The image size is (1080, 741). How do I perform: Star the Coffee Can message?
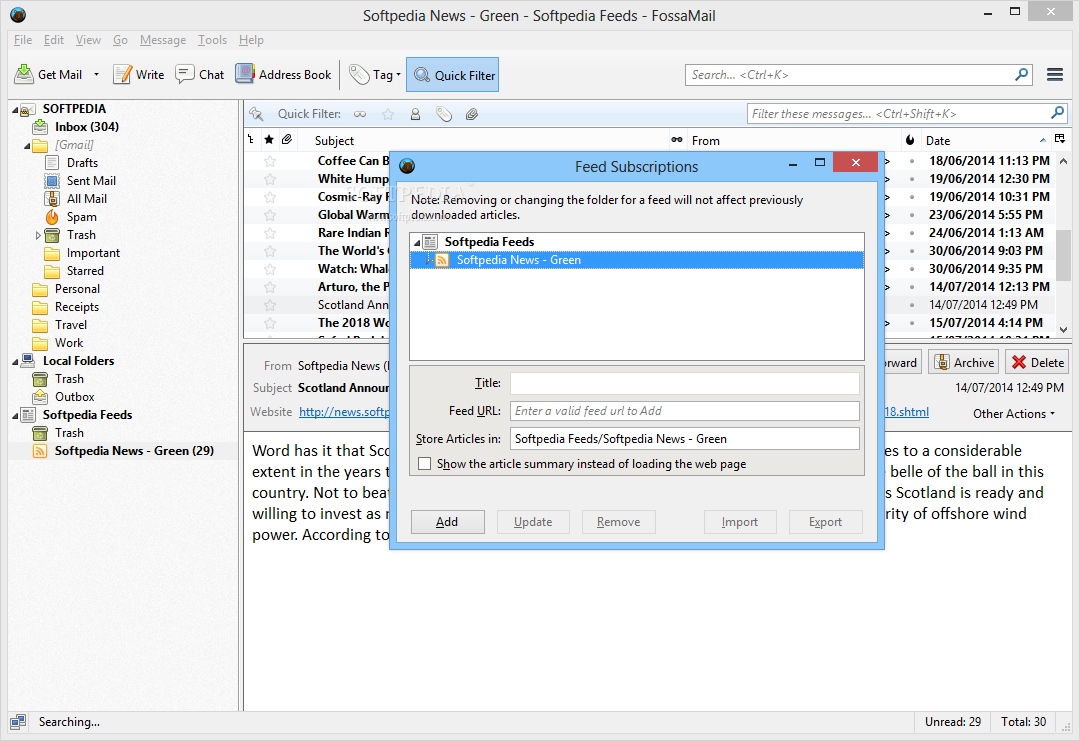pyautogui.click(x=270, y=161)
